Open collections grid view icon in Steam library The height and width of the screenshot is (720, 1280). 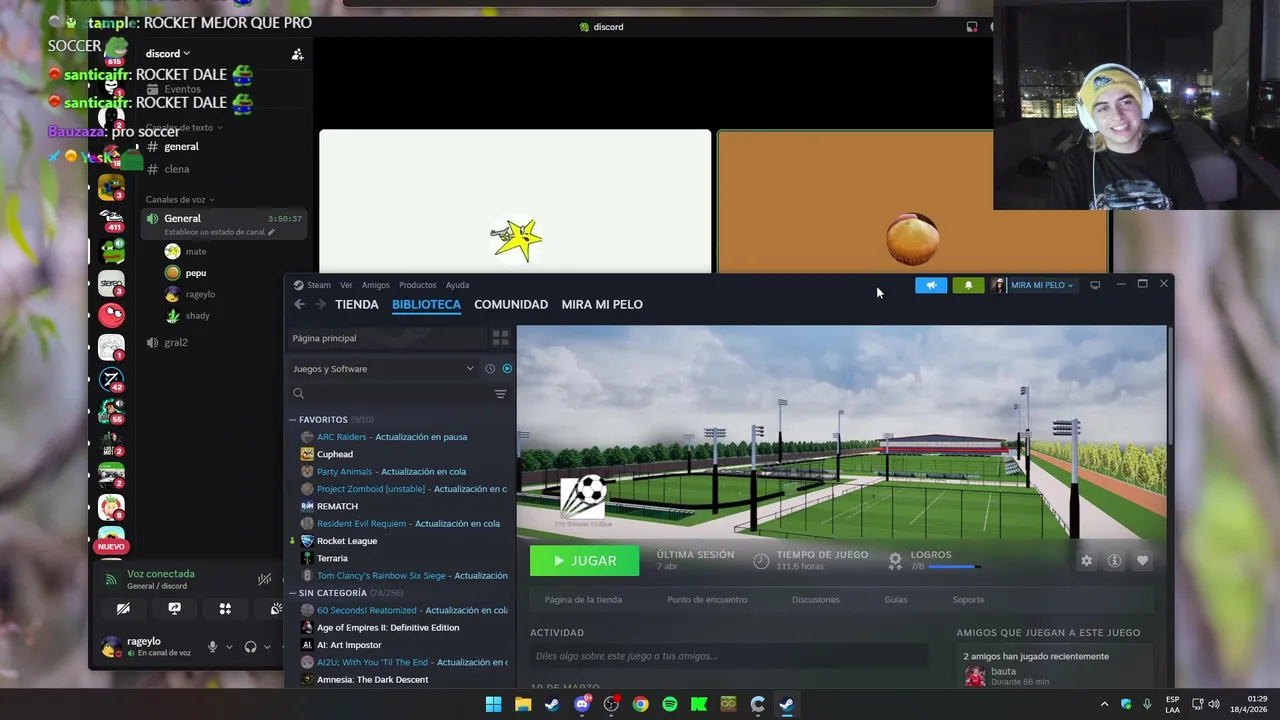(x=500, y=338)
